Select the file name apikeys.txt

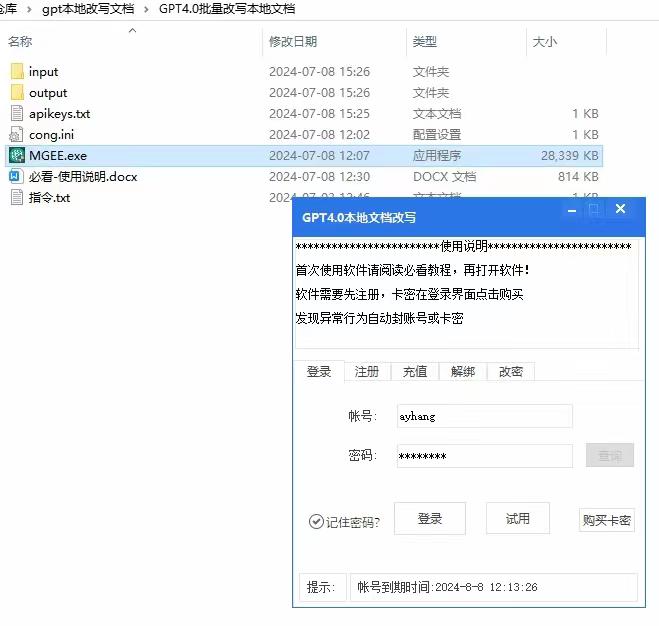(x=59, y=114)
